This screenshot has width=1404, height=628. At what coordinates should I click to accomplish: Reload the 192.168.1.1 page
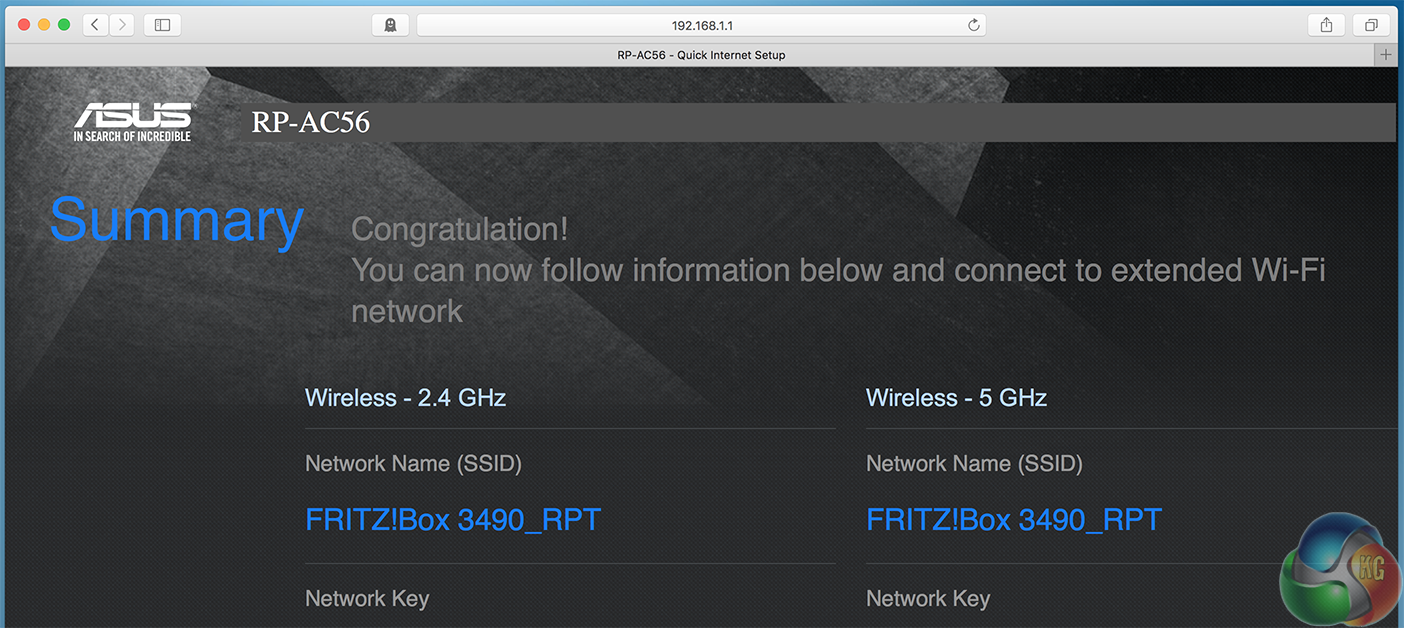point(973,25)
